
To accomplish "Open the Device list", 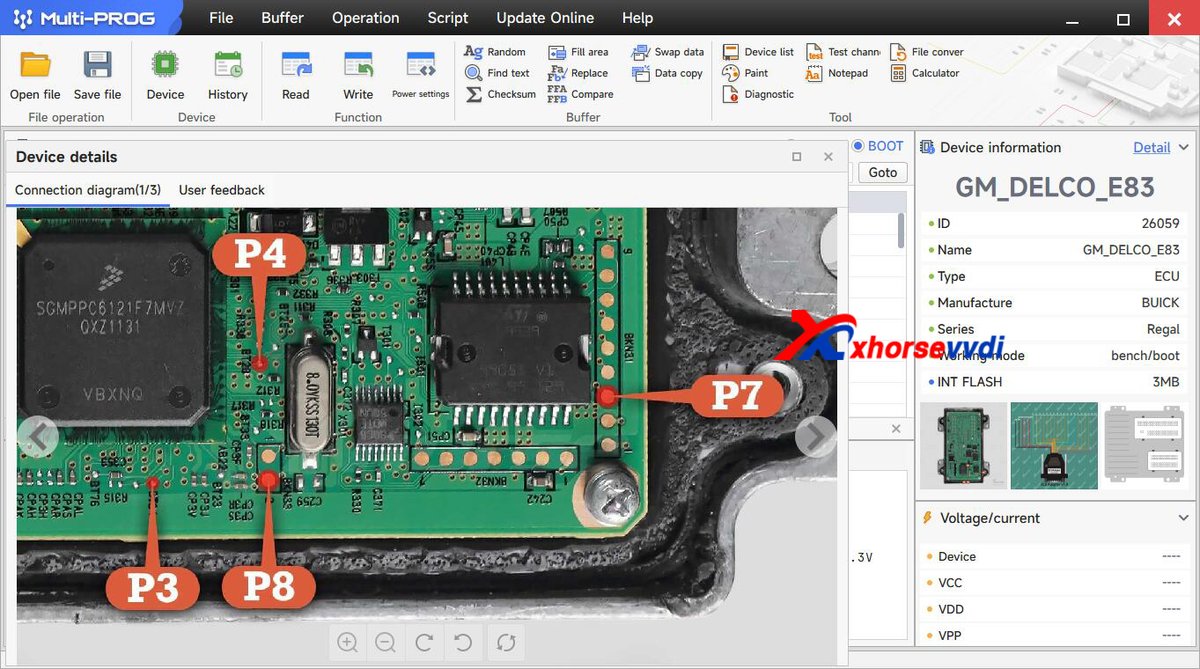I will click(x=757, y=51).
